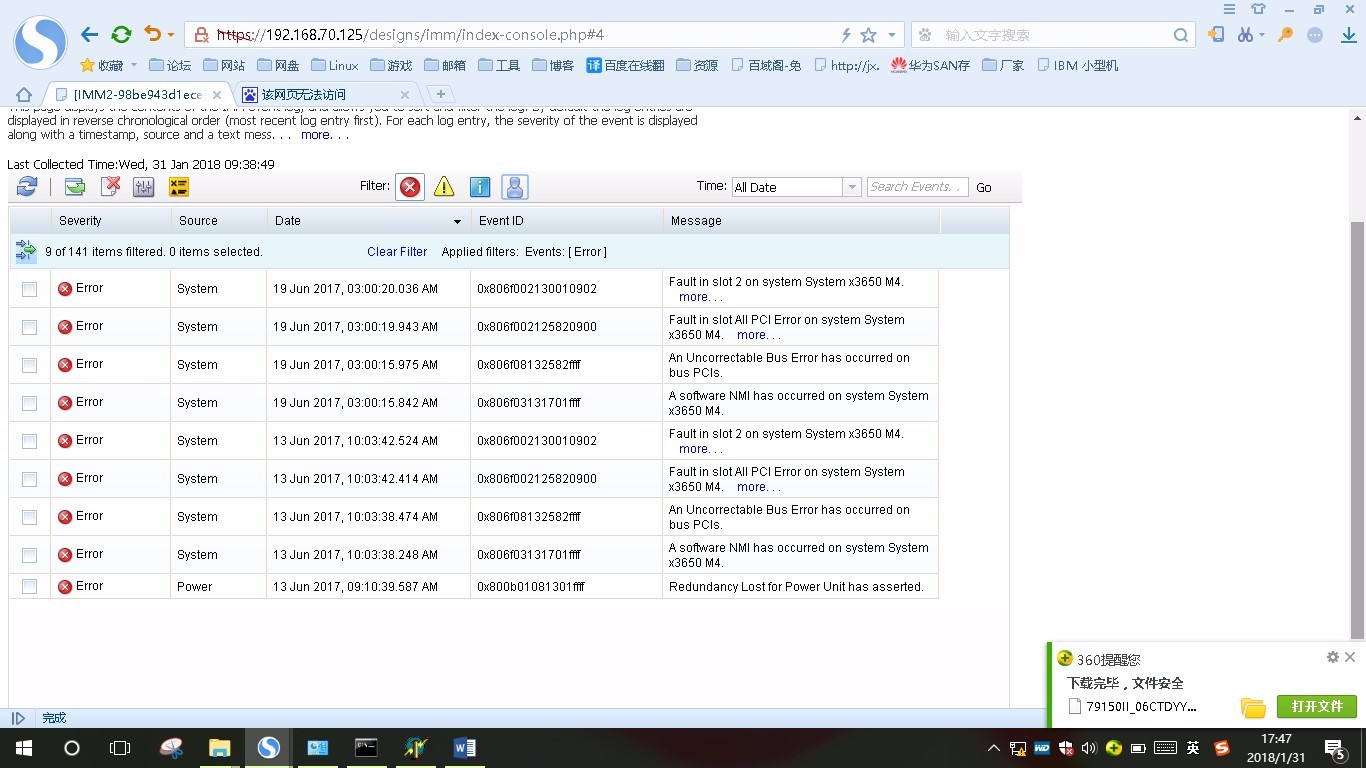Click the orange Undo closed tab icon
Screen dimensions: 1366x768
[153, 34]
